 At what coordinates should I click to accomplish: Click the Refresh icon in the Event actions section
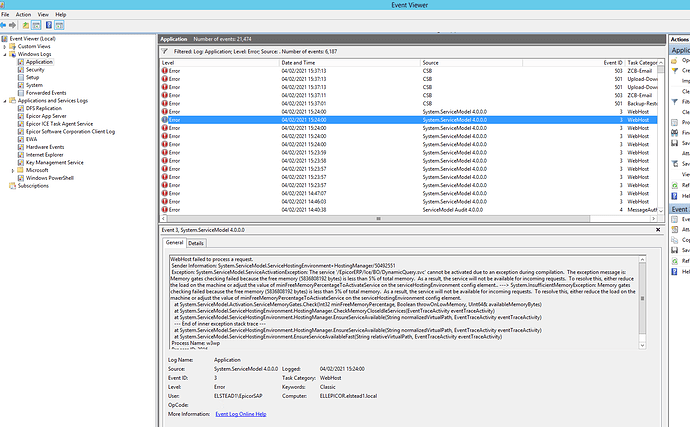point(674,261)
